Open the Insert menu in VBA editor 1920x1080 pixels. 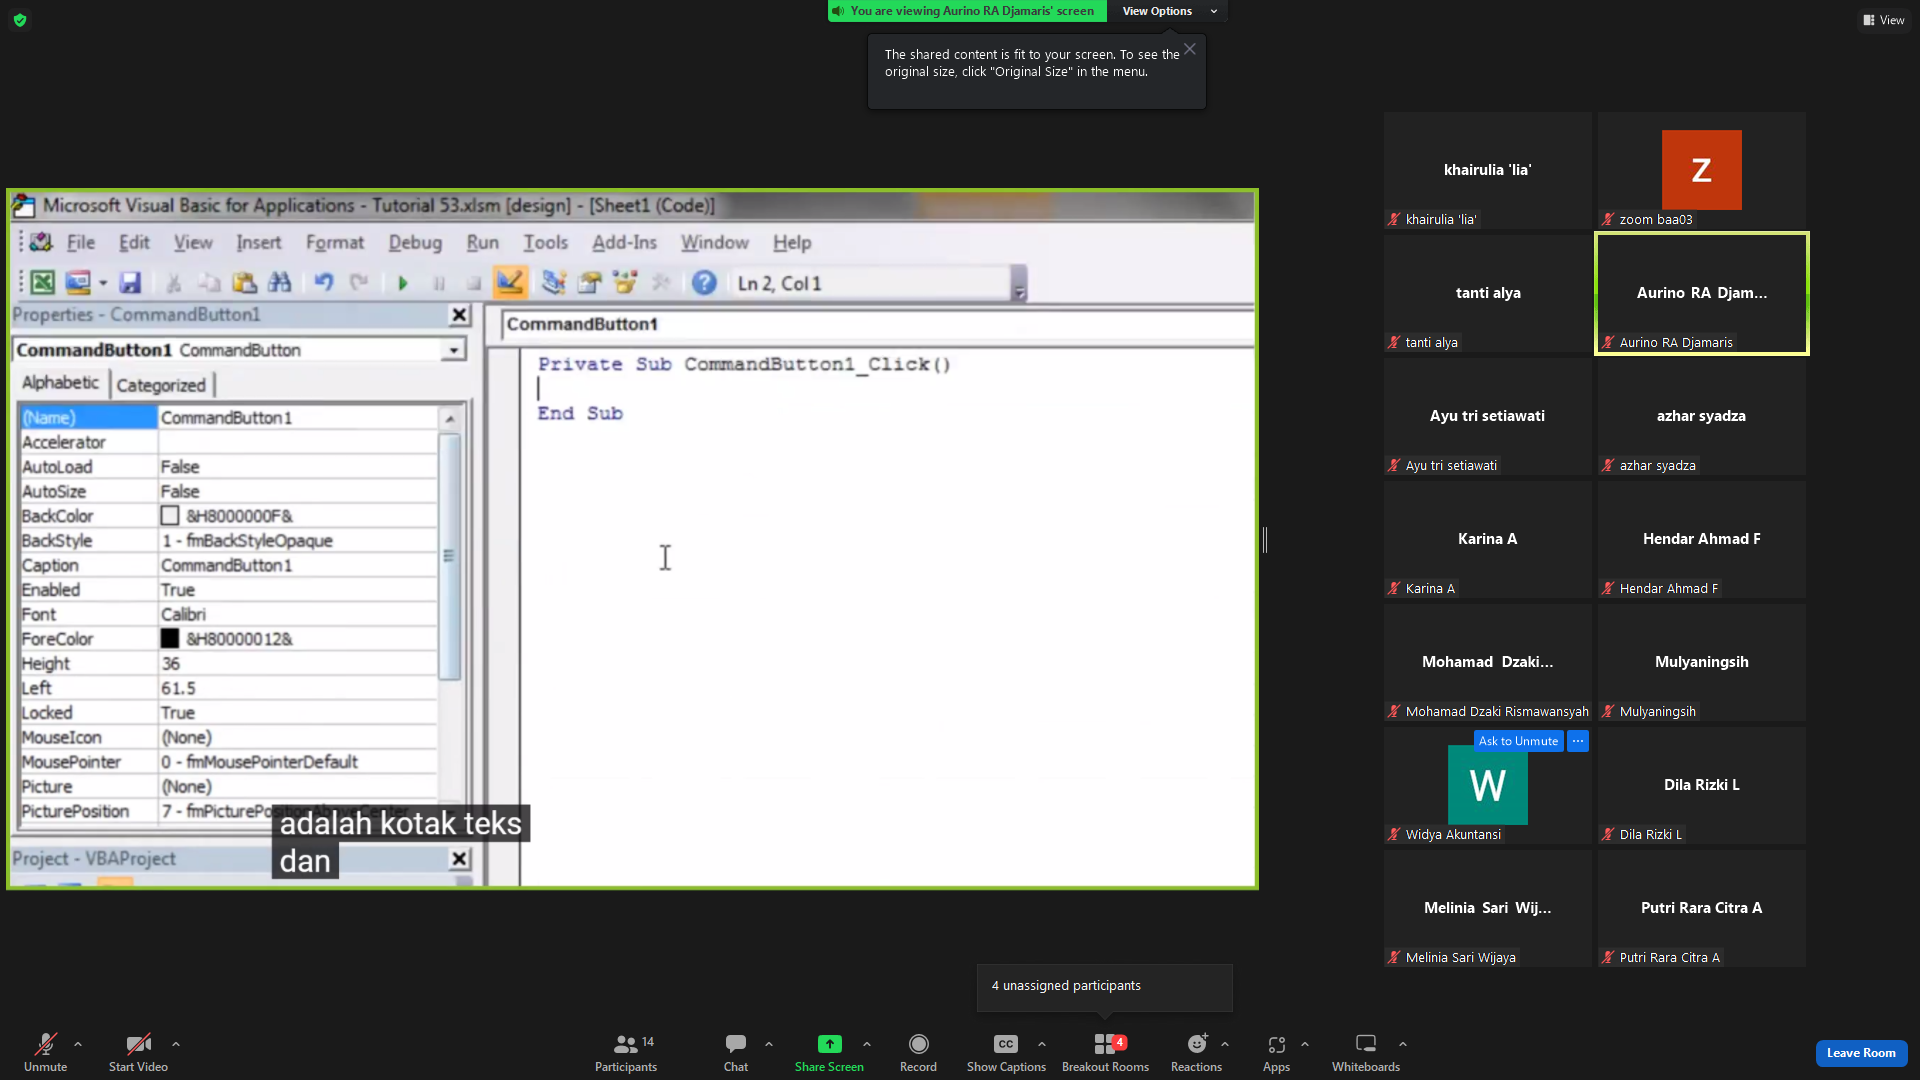[x=258, y=242]
